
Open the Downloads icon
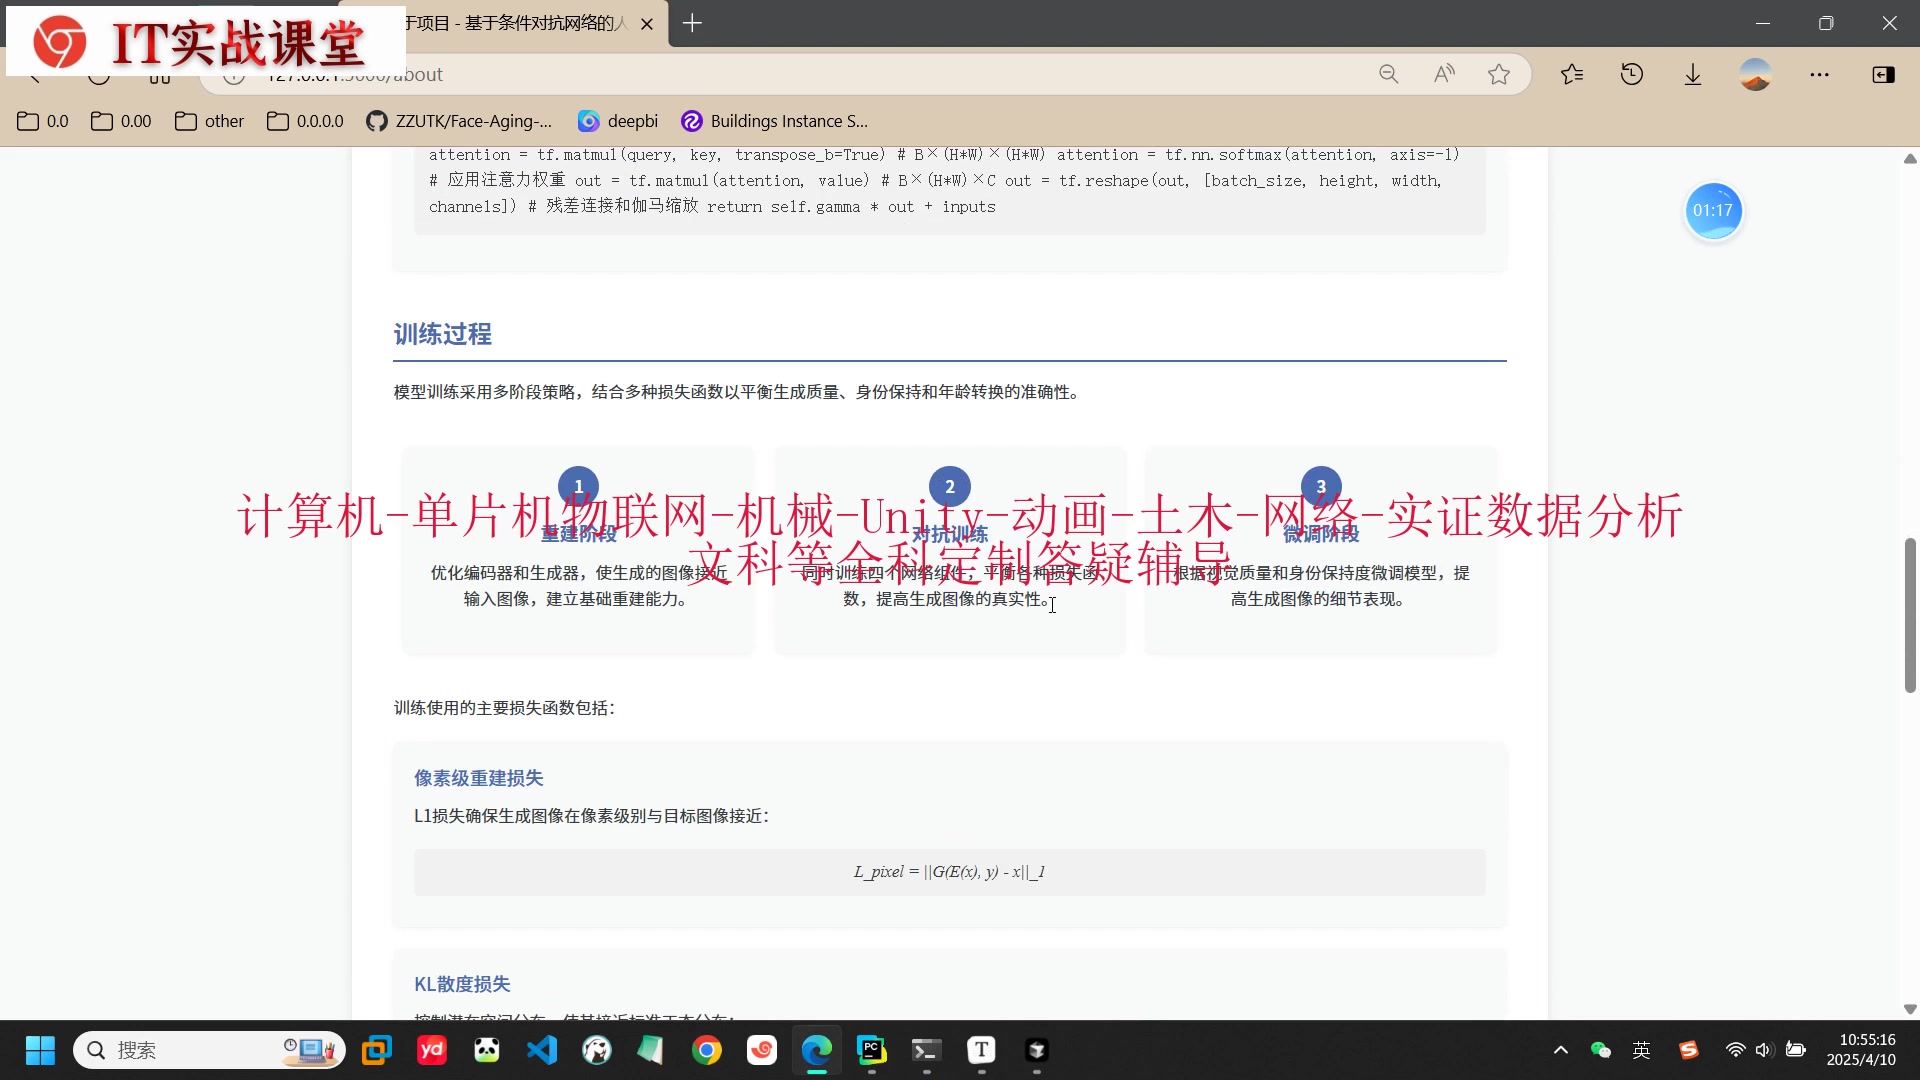coord(1693,74)
